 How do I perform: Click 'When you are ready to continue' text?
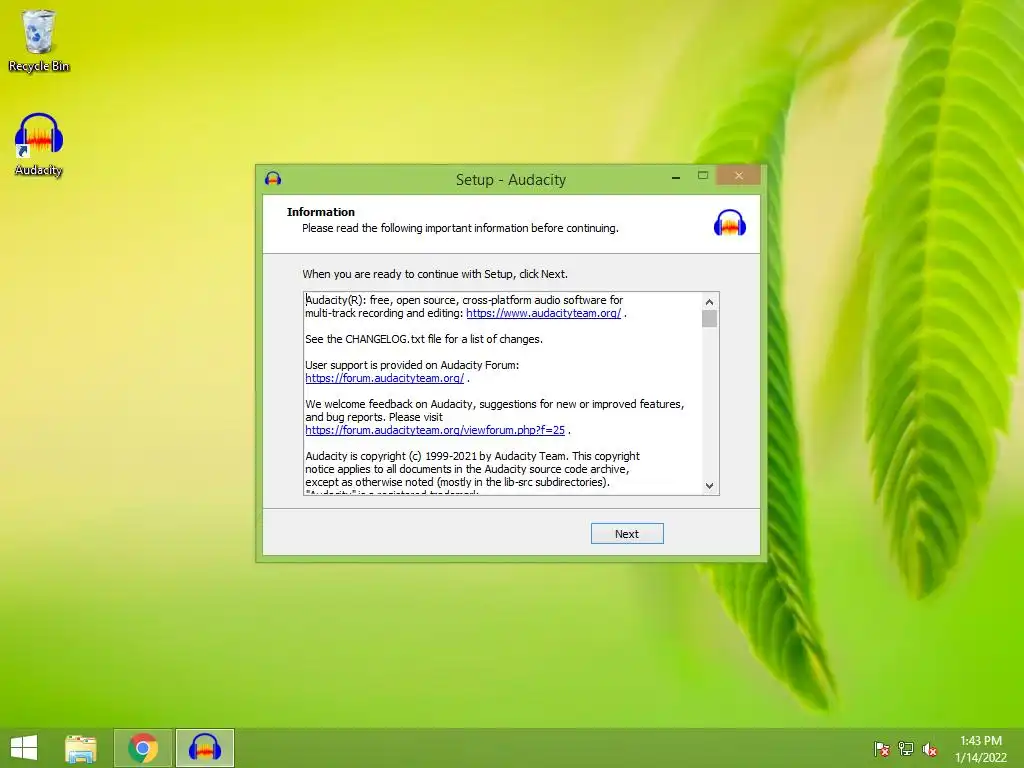(435, 274)
